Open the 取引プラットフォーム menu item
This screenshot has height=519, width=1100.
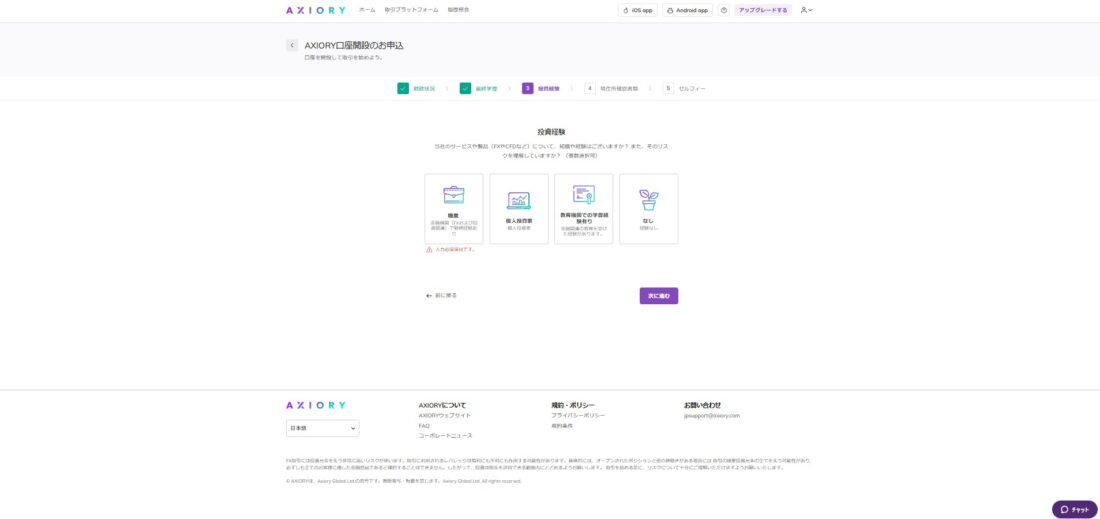[411, 10]
